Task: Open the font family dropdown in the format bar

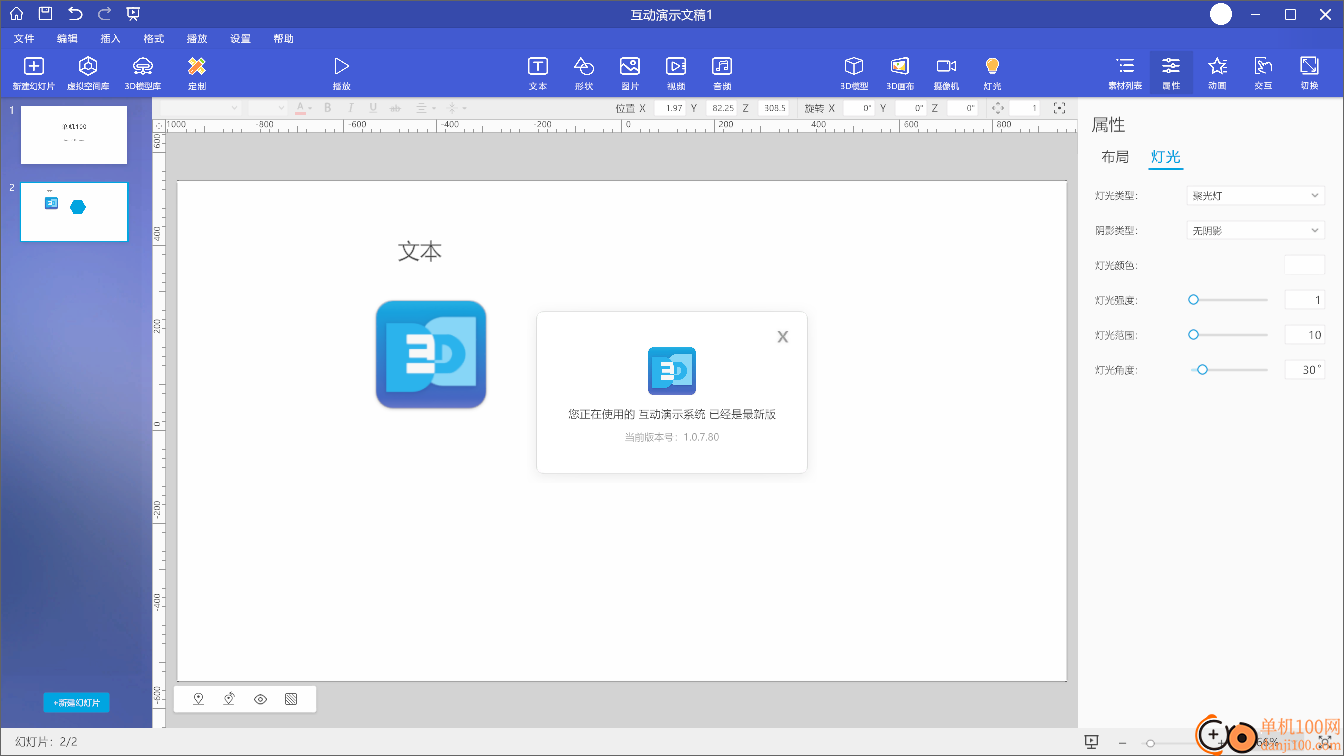Action: coord(200,107)
